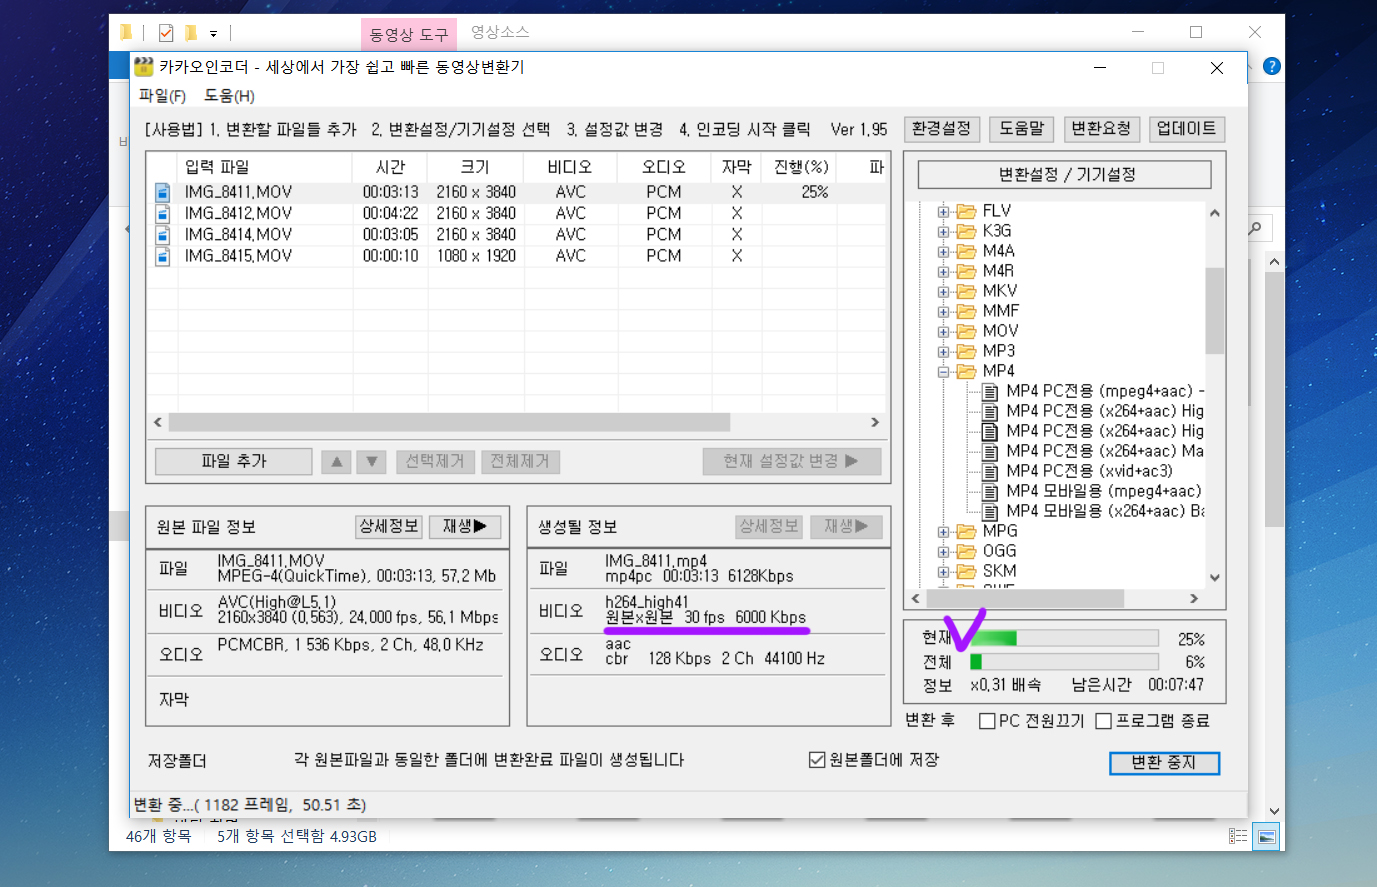Expand the MP3 tree node
1377x887 pixels.
pos(943,352)
